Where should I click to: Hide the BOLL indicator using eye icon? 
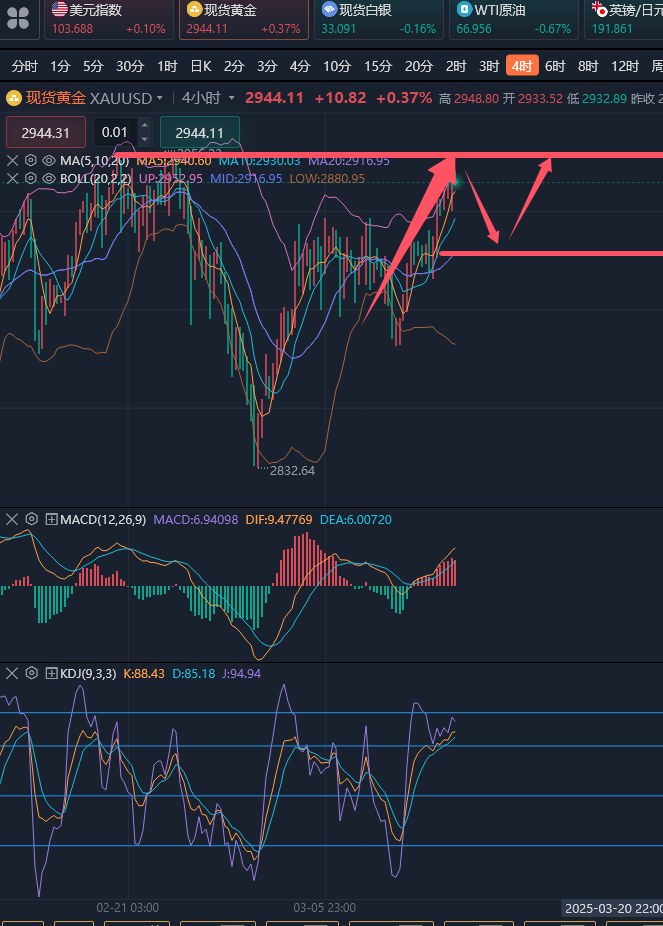[x=48, y=179]
